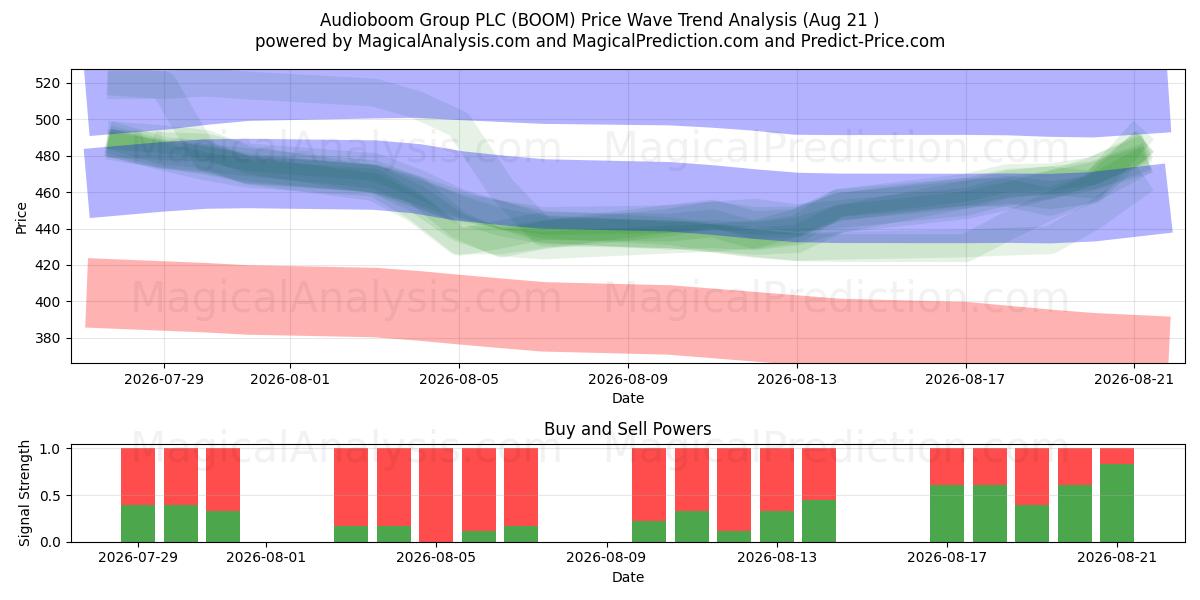
Task: Click the "Signal Strength" y-axis label
Action: [26, 495]
